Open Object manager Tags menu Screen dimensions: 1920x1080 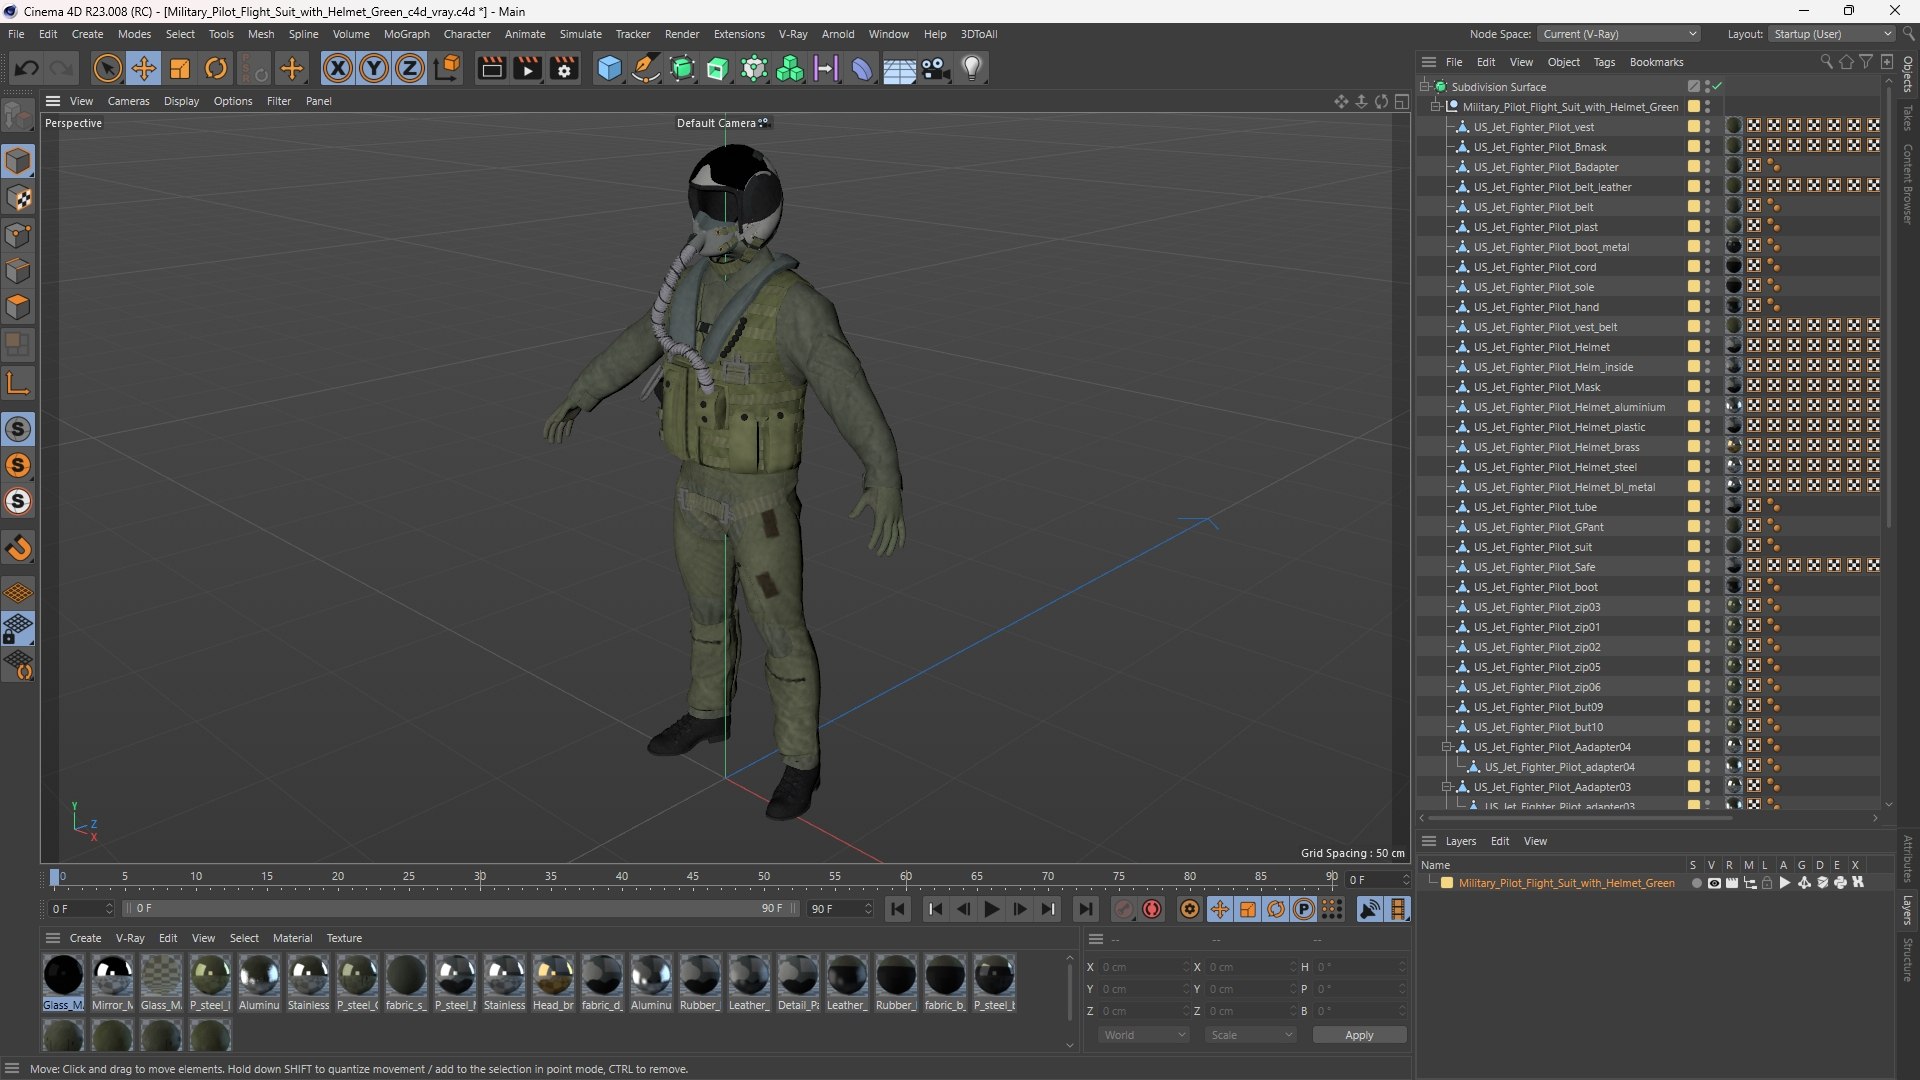coord(1604,62)
